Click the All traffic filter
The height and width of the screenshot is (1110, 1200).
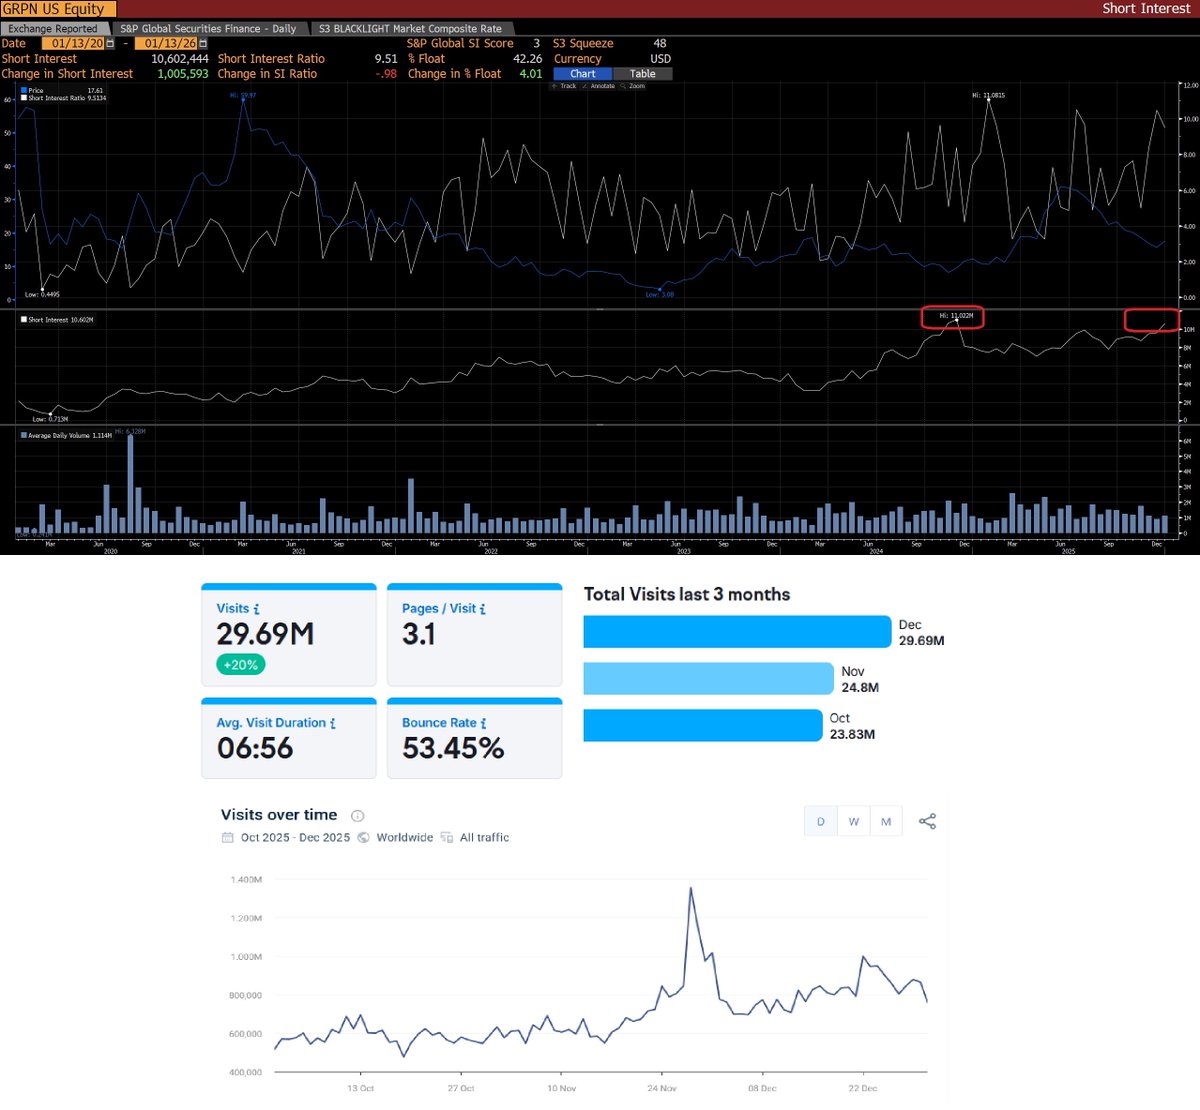(484, 838)
